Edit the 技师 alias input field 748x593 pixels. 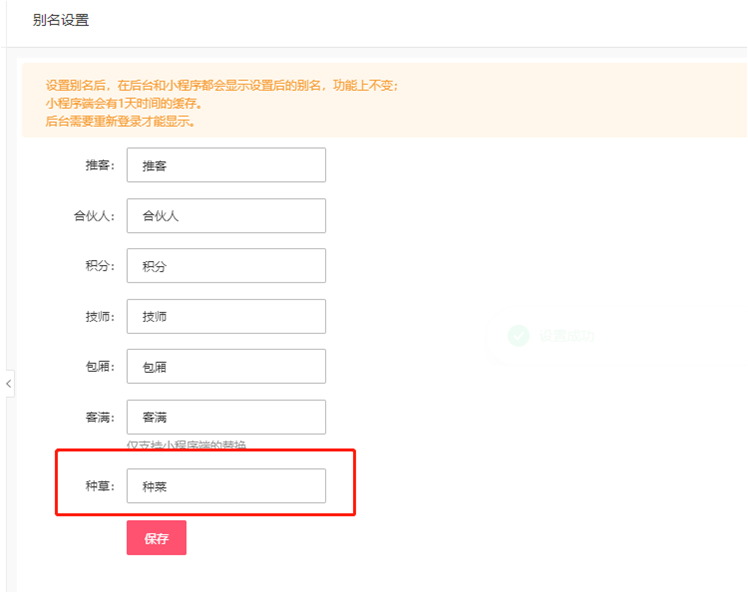point(226,316)
